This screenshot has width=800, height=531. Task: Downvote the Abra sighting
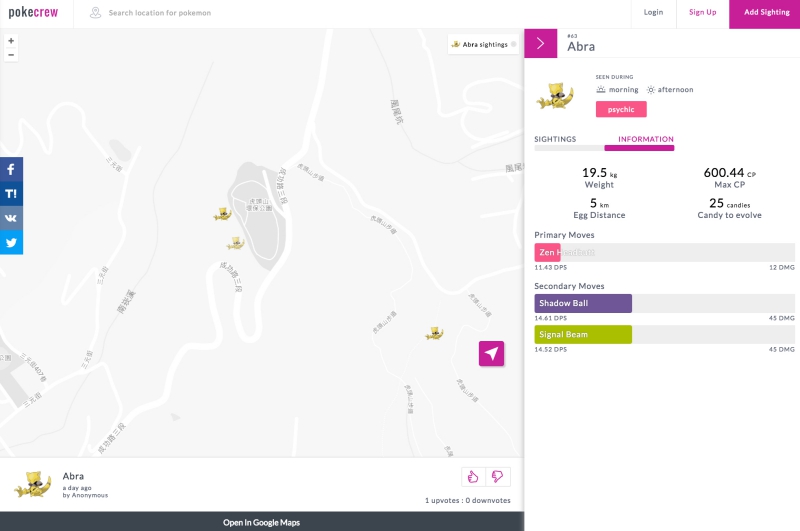[x=497, y=477]
